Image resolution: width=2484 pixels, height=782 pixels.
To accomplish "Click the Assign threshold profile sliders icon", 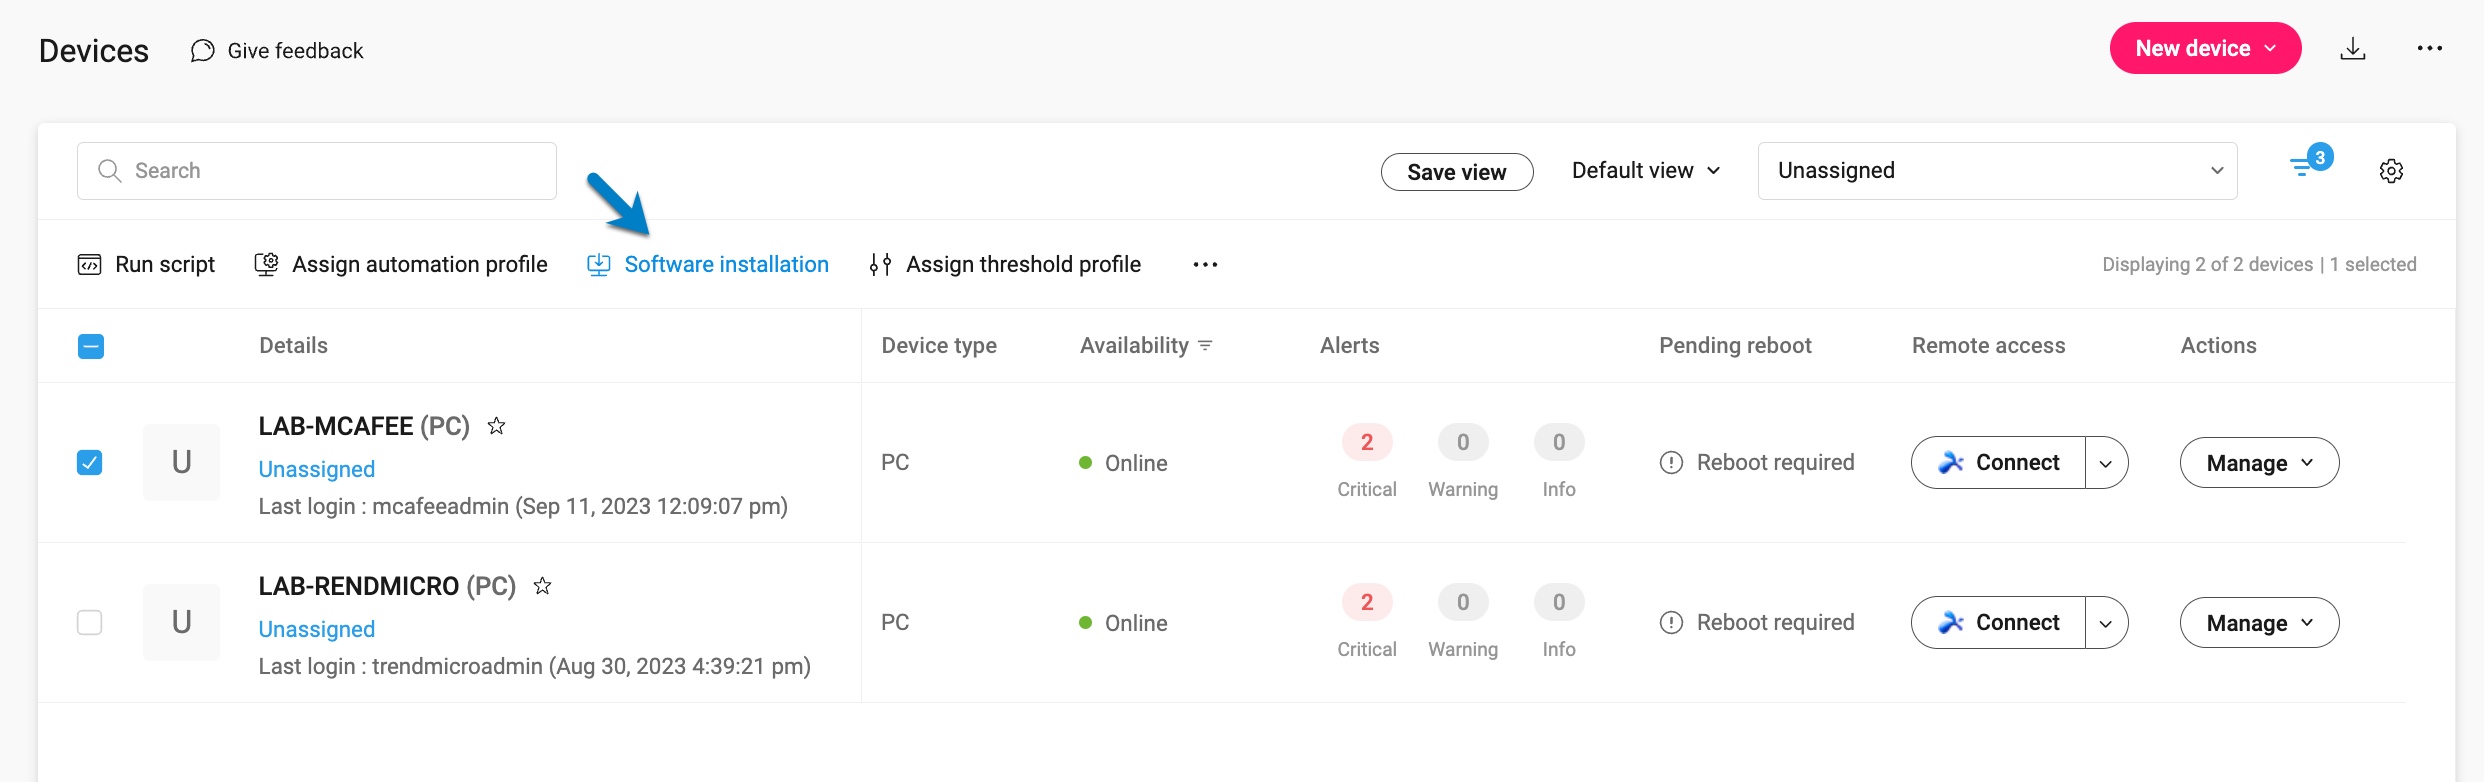I will click(x=880, y=265).
